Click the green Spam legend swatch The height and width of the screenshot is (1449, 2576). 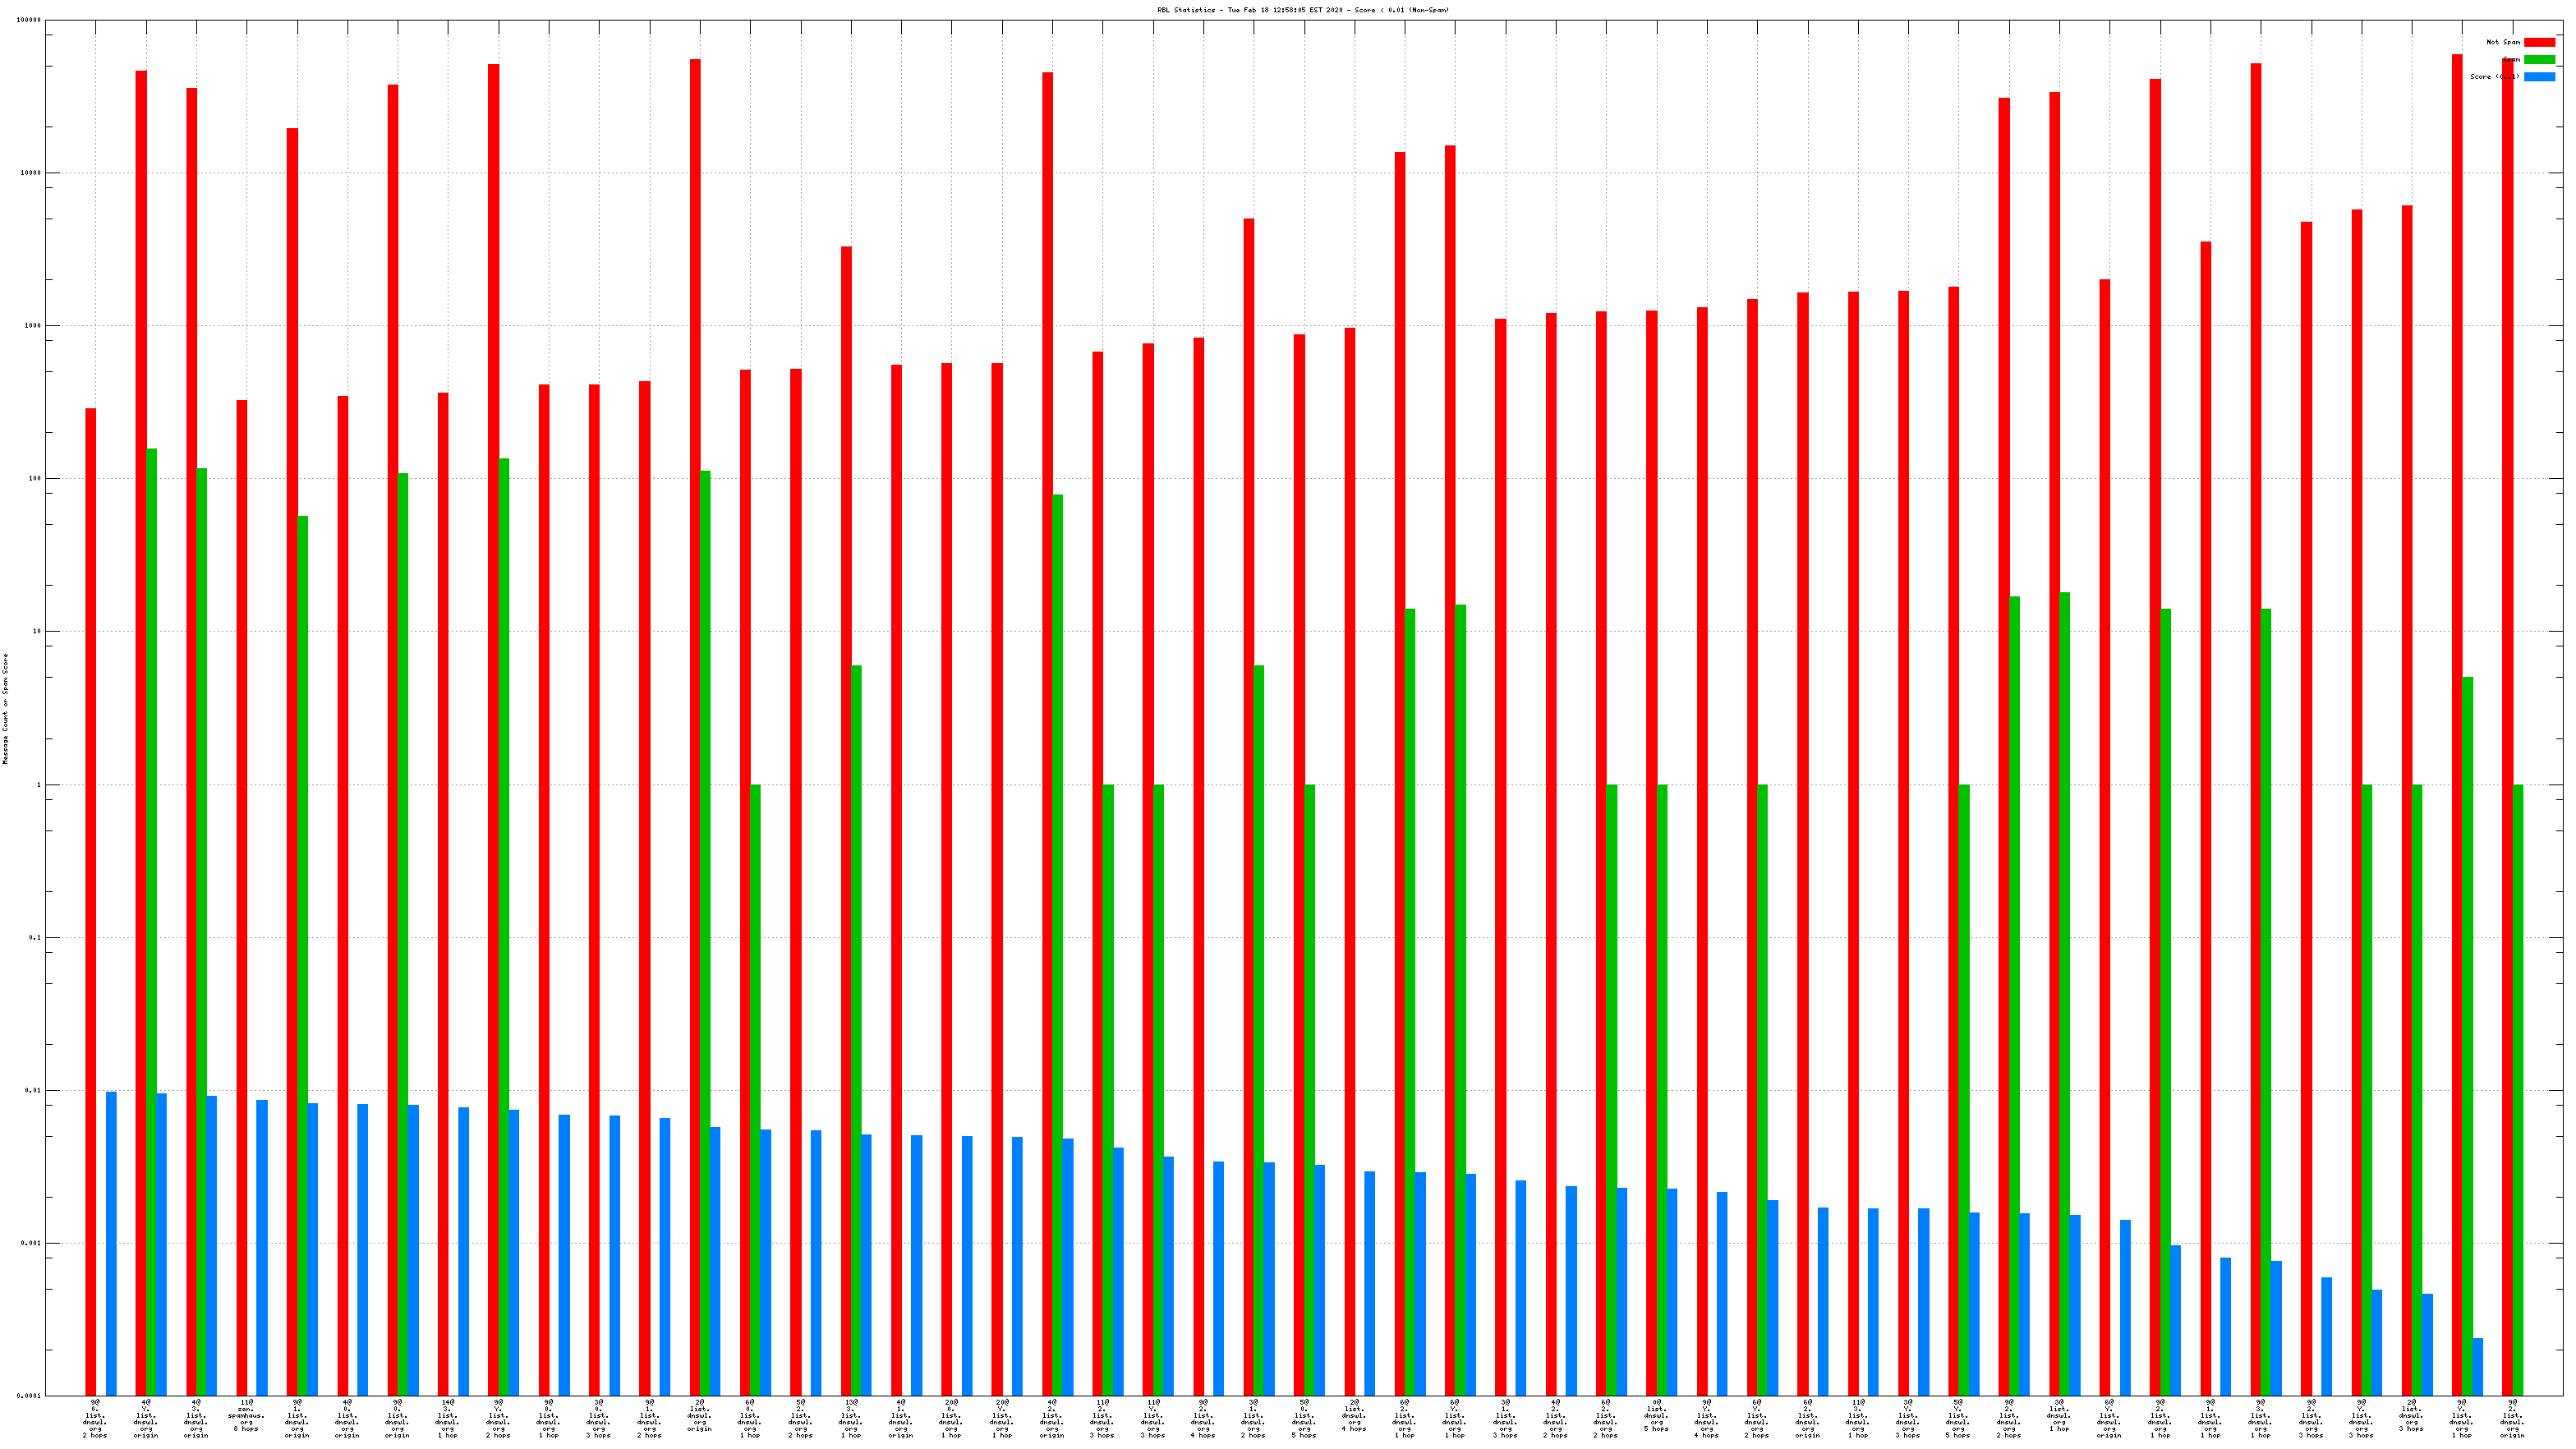point(2539,59)
